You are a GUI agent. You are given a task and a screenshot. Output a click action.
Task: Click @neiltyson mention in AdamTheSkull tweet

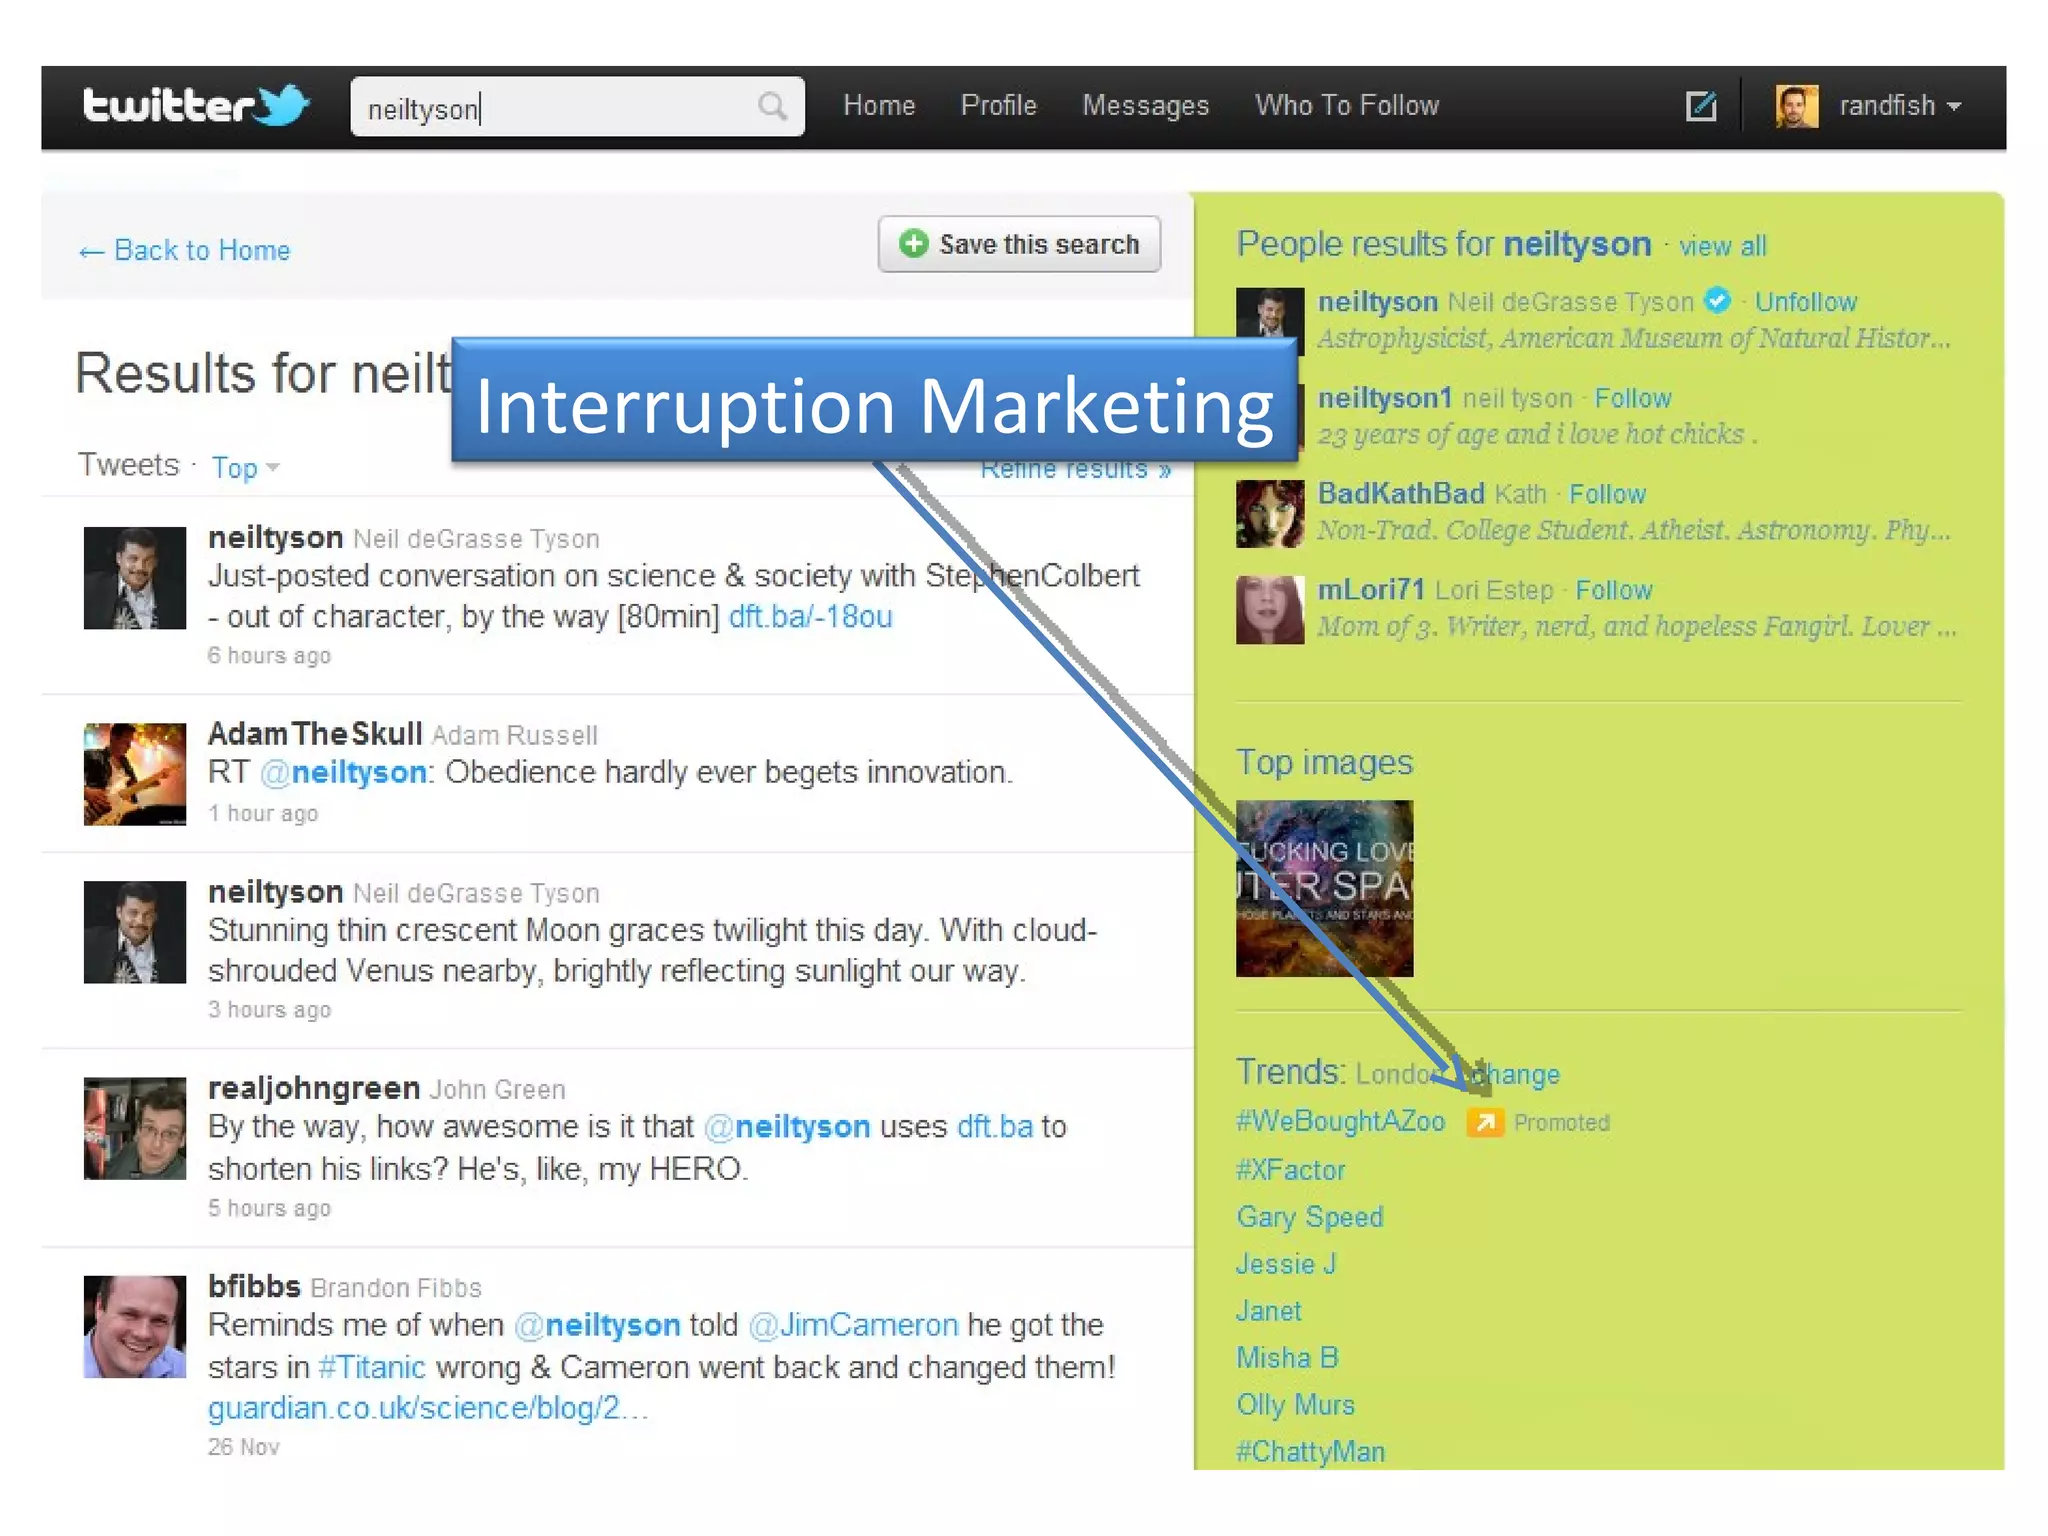(x=344, y=772)
